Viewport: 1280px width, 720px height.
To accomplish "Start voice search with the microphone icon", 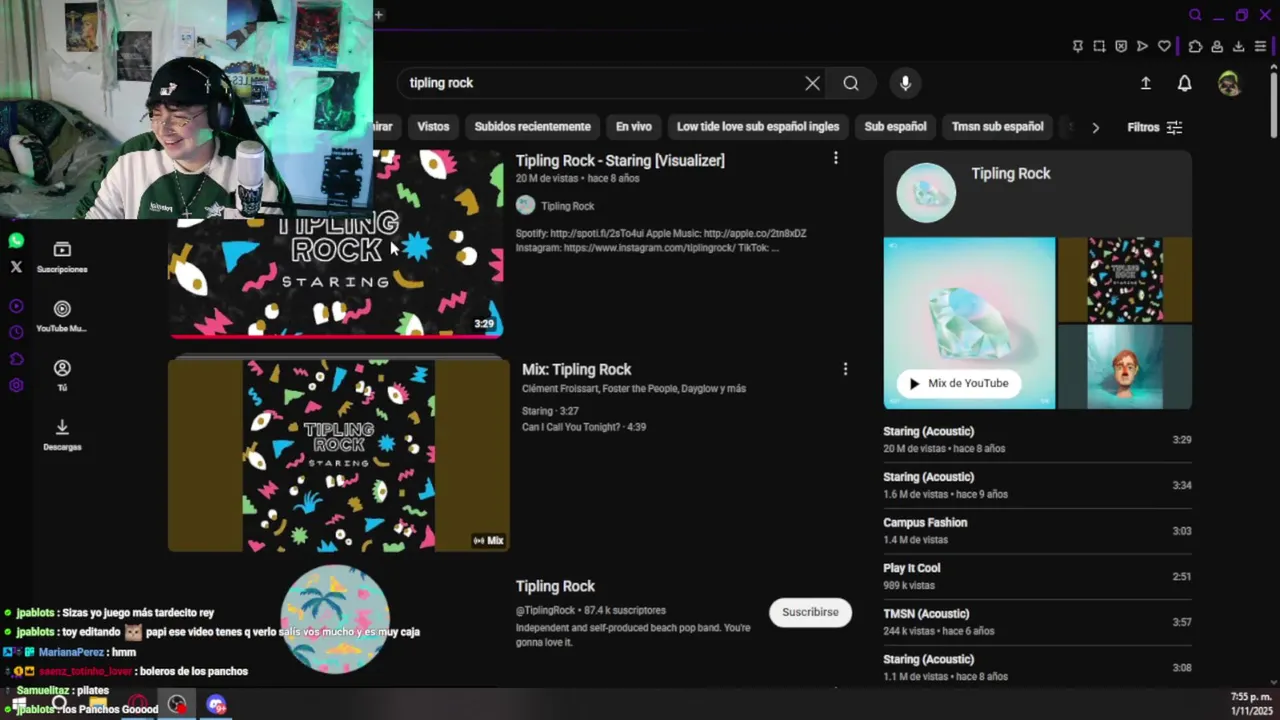I will 905,83.
